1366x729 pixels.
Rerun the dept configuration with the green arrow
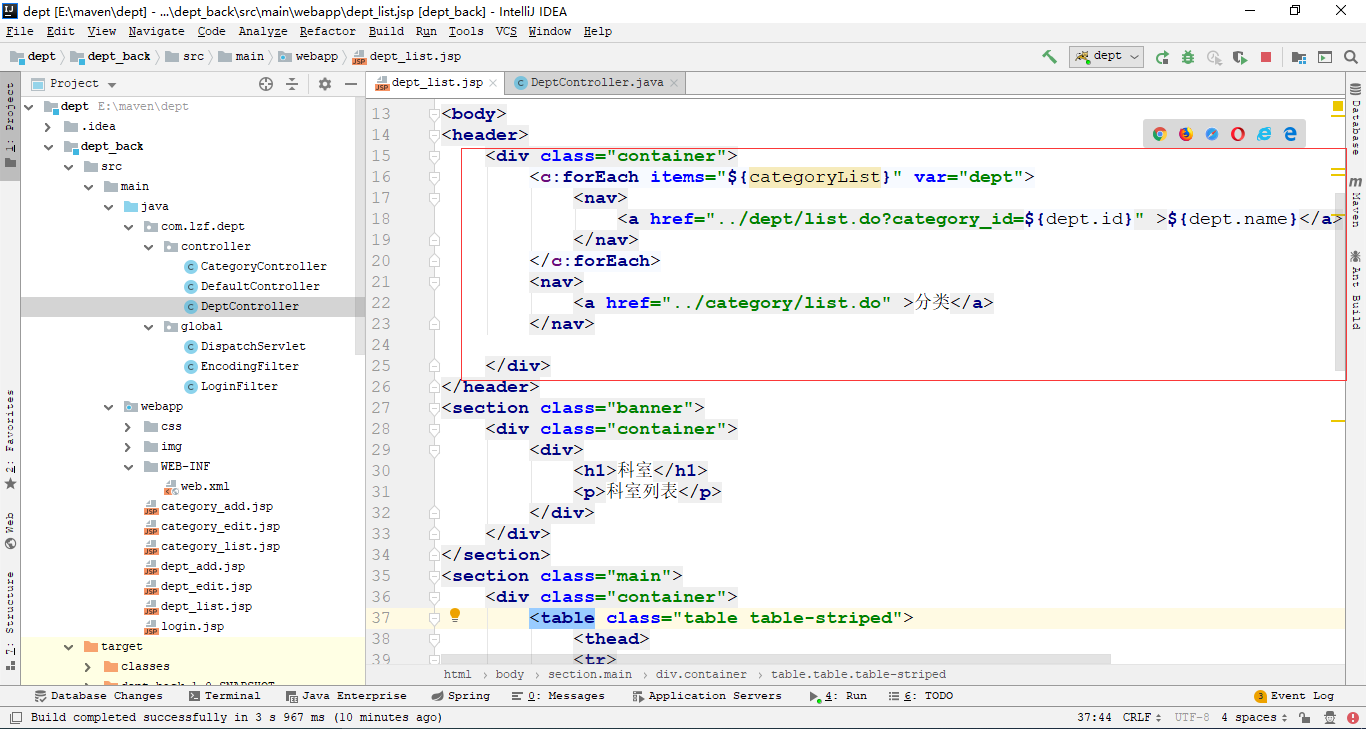click(1162, 57)
